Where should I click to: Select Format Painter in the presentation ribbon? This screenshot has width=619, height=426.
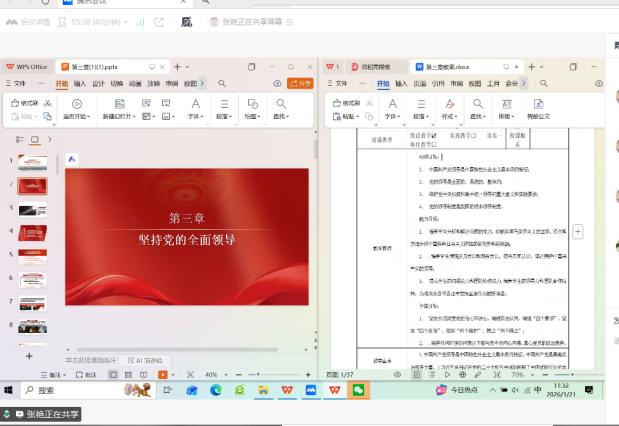[25, 103]
